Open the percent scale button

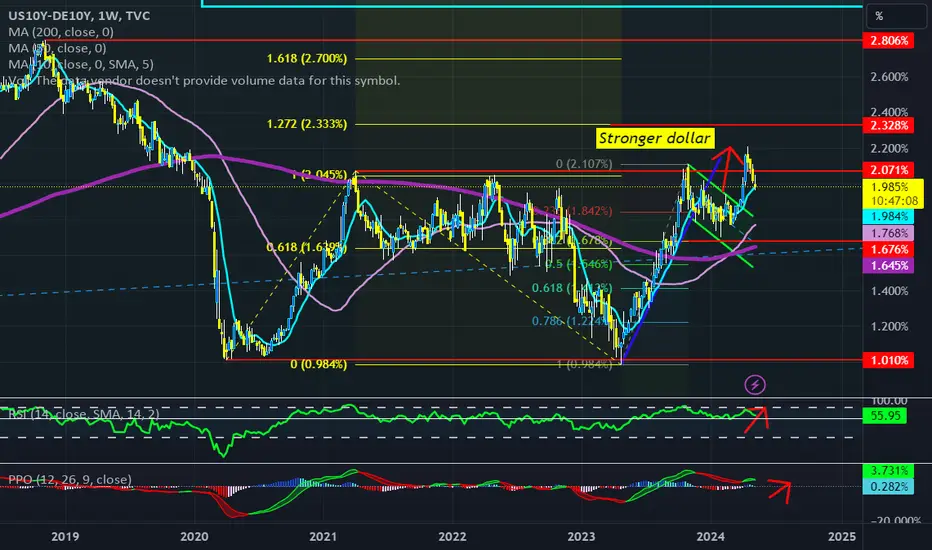coord(896,16)
